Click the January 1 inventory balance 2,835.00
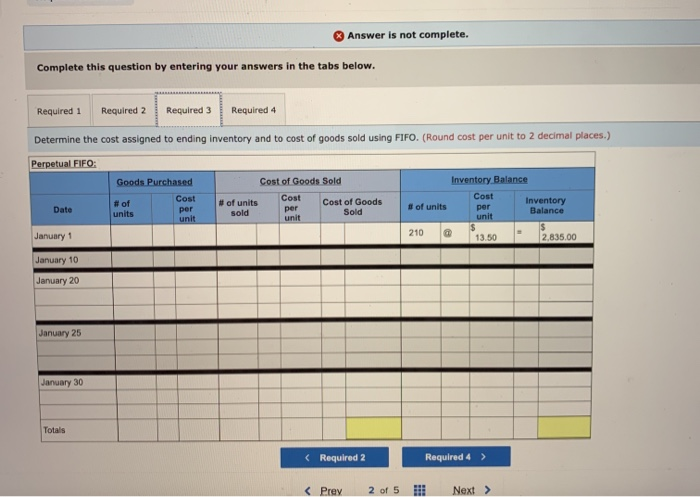700x497 pixels. (559, 237)
